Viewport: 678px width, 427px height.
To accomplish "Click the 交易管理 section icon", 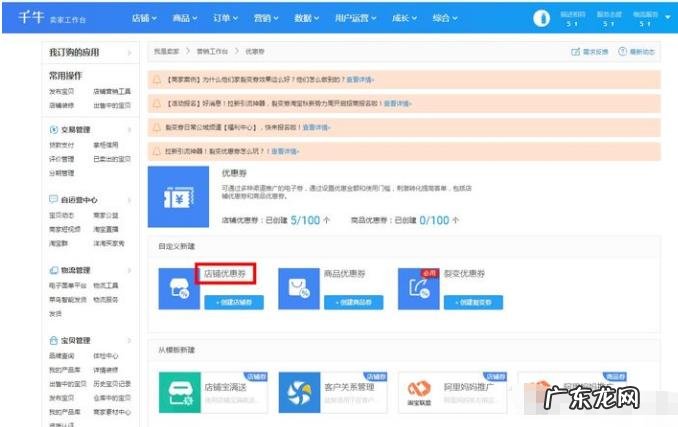I will coord(54,130).
